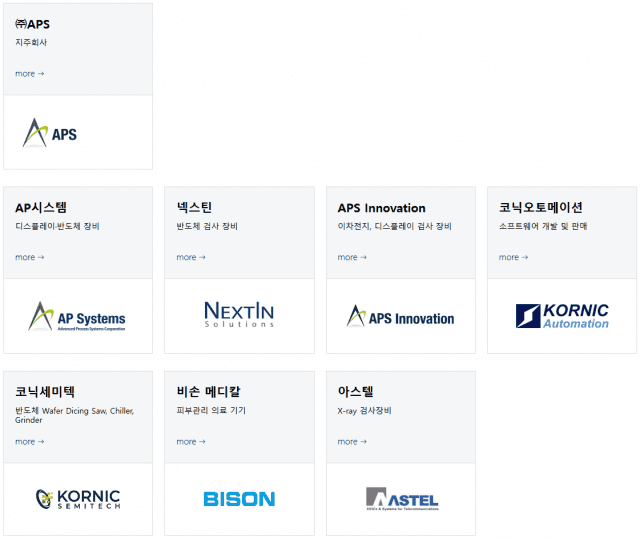
Task: Click the 소프트웨어 개발 및 판매 description
Action: pyautogui.click(x=543, y=226)
